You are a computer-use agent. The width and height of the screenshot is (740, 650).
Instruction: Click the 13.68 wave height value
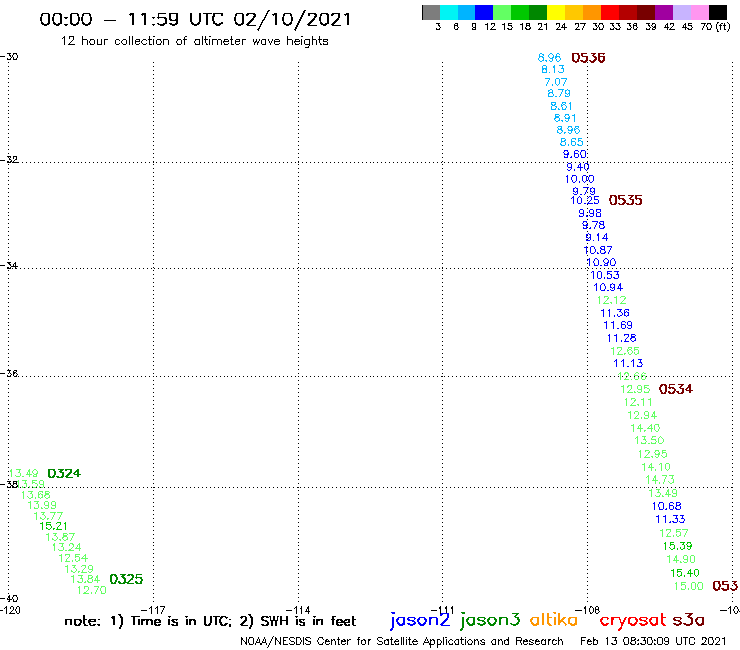pyautogui.click(x=35, y=495)
